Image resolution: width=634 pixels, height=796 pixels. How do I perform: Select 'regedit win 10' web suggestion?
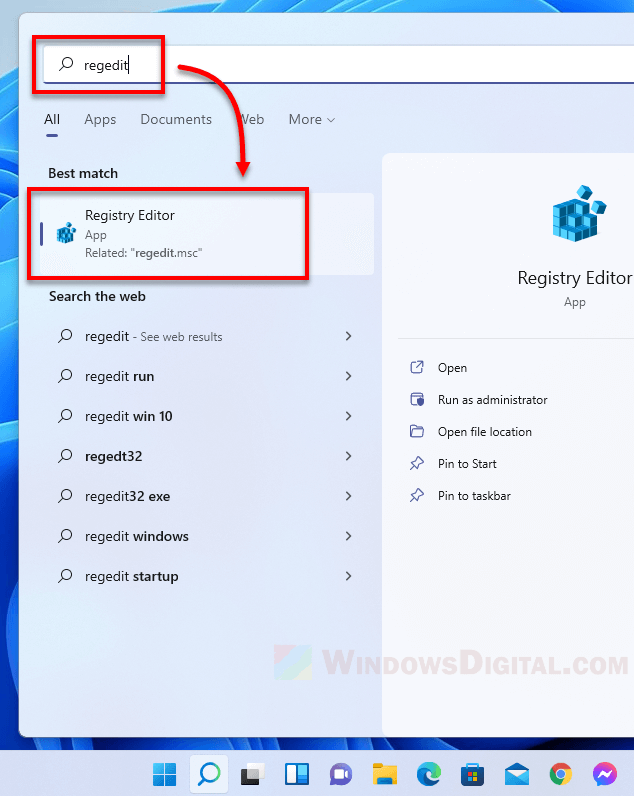207,416
